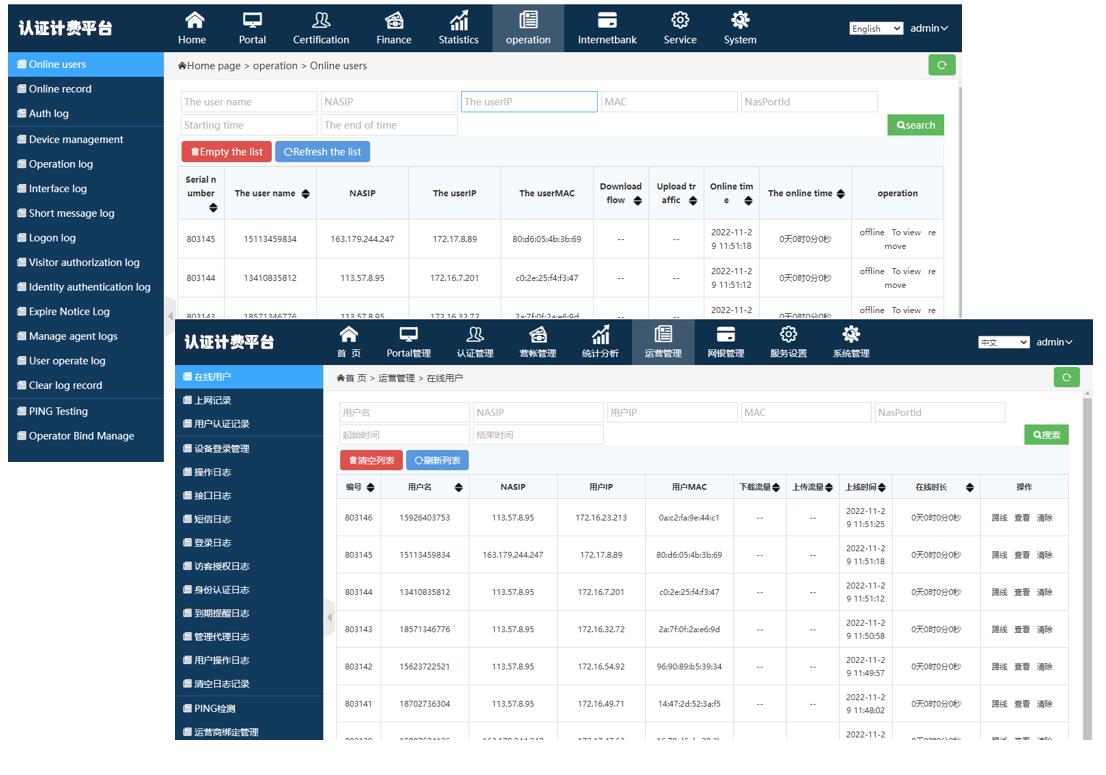The height and width of the screenshot is (775, 1106).
Task: Sort by Download flow column
Action: (x=638, y=200)
